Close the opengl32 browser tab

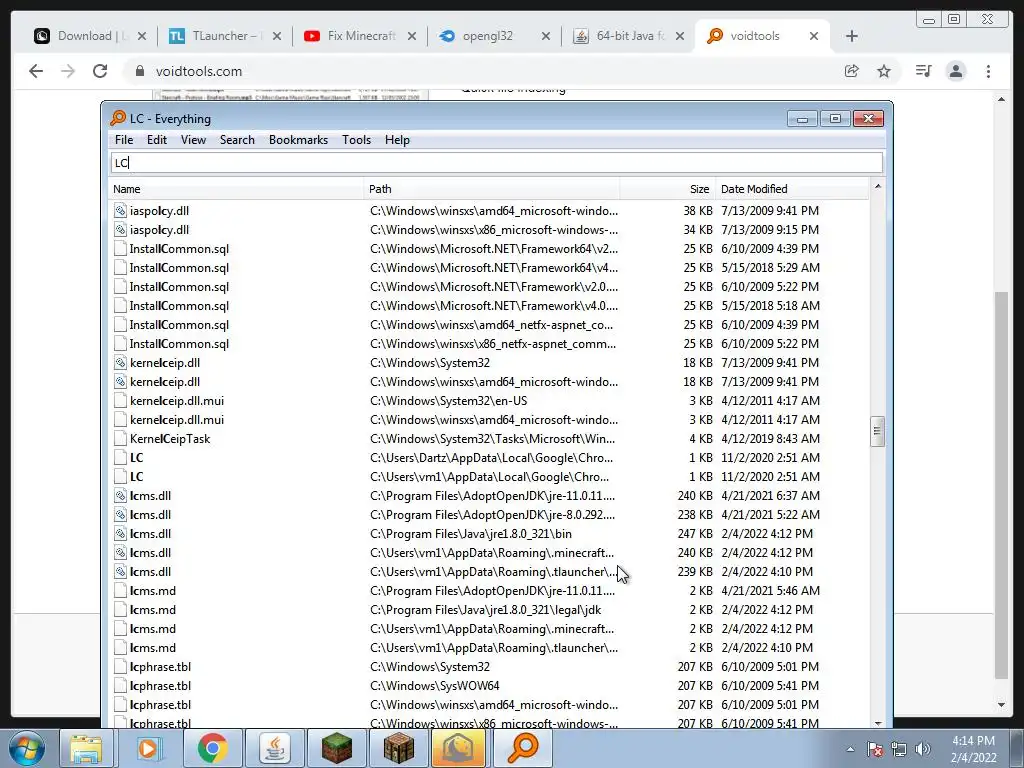pyautogui.click(x=546, y=36)
